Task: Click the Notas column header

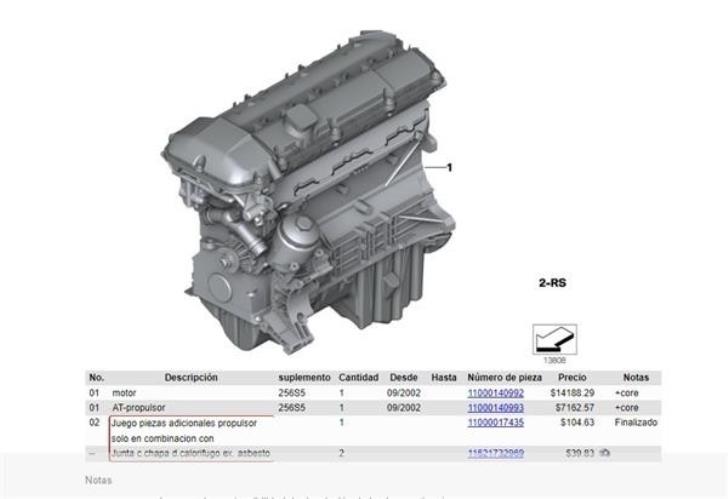Action: coord(636,377)
